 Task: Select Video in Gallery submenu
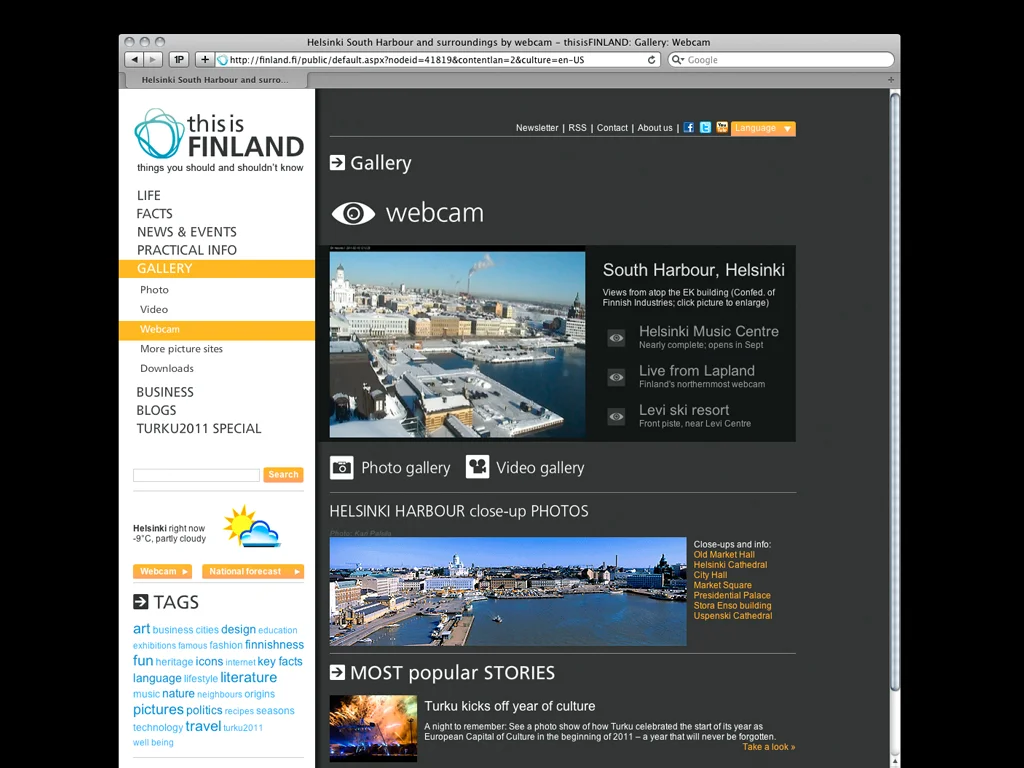154,309
